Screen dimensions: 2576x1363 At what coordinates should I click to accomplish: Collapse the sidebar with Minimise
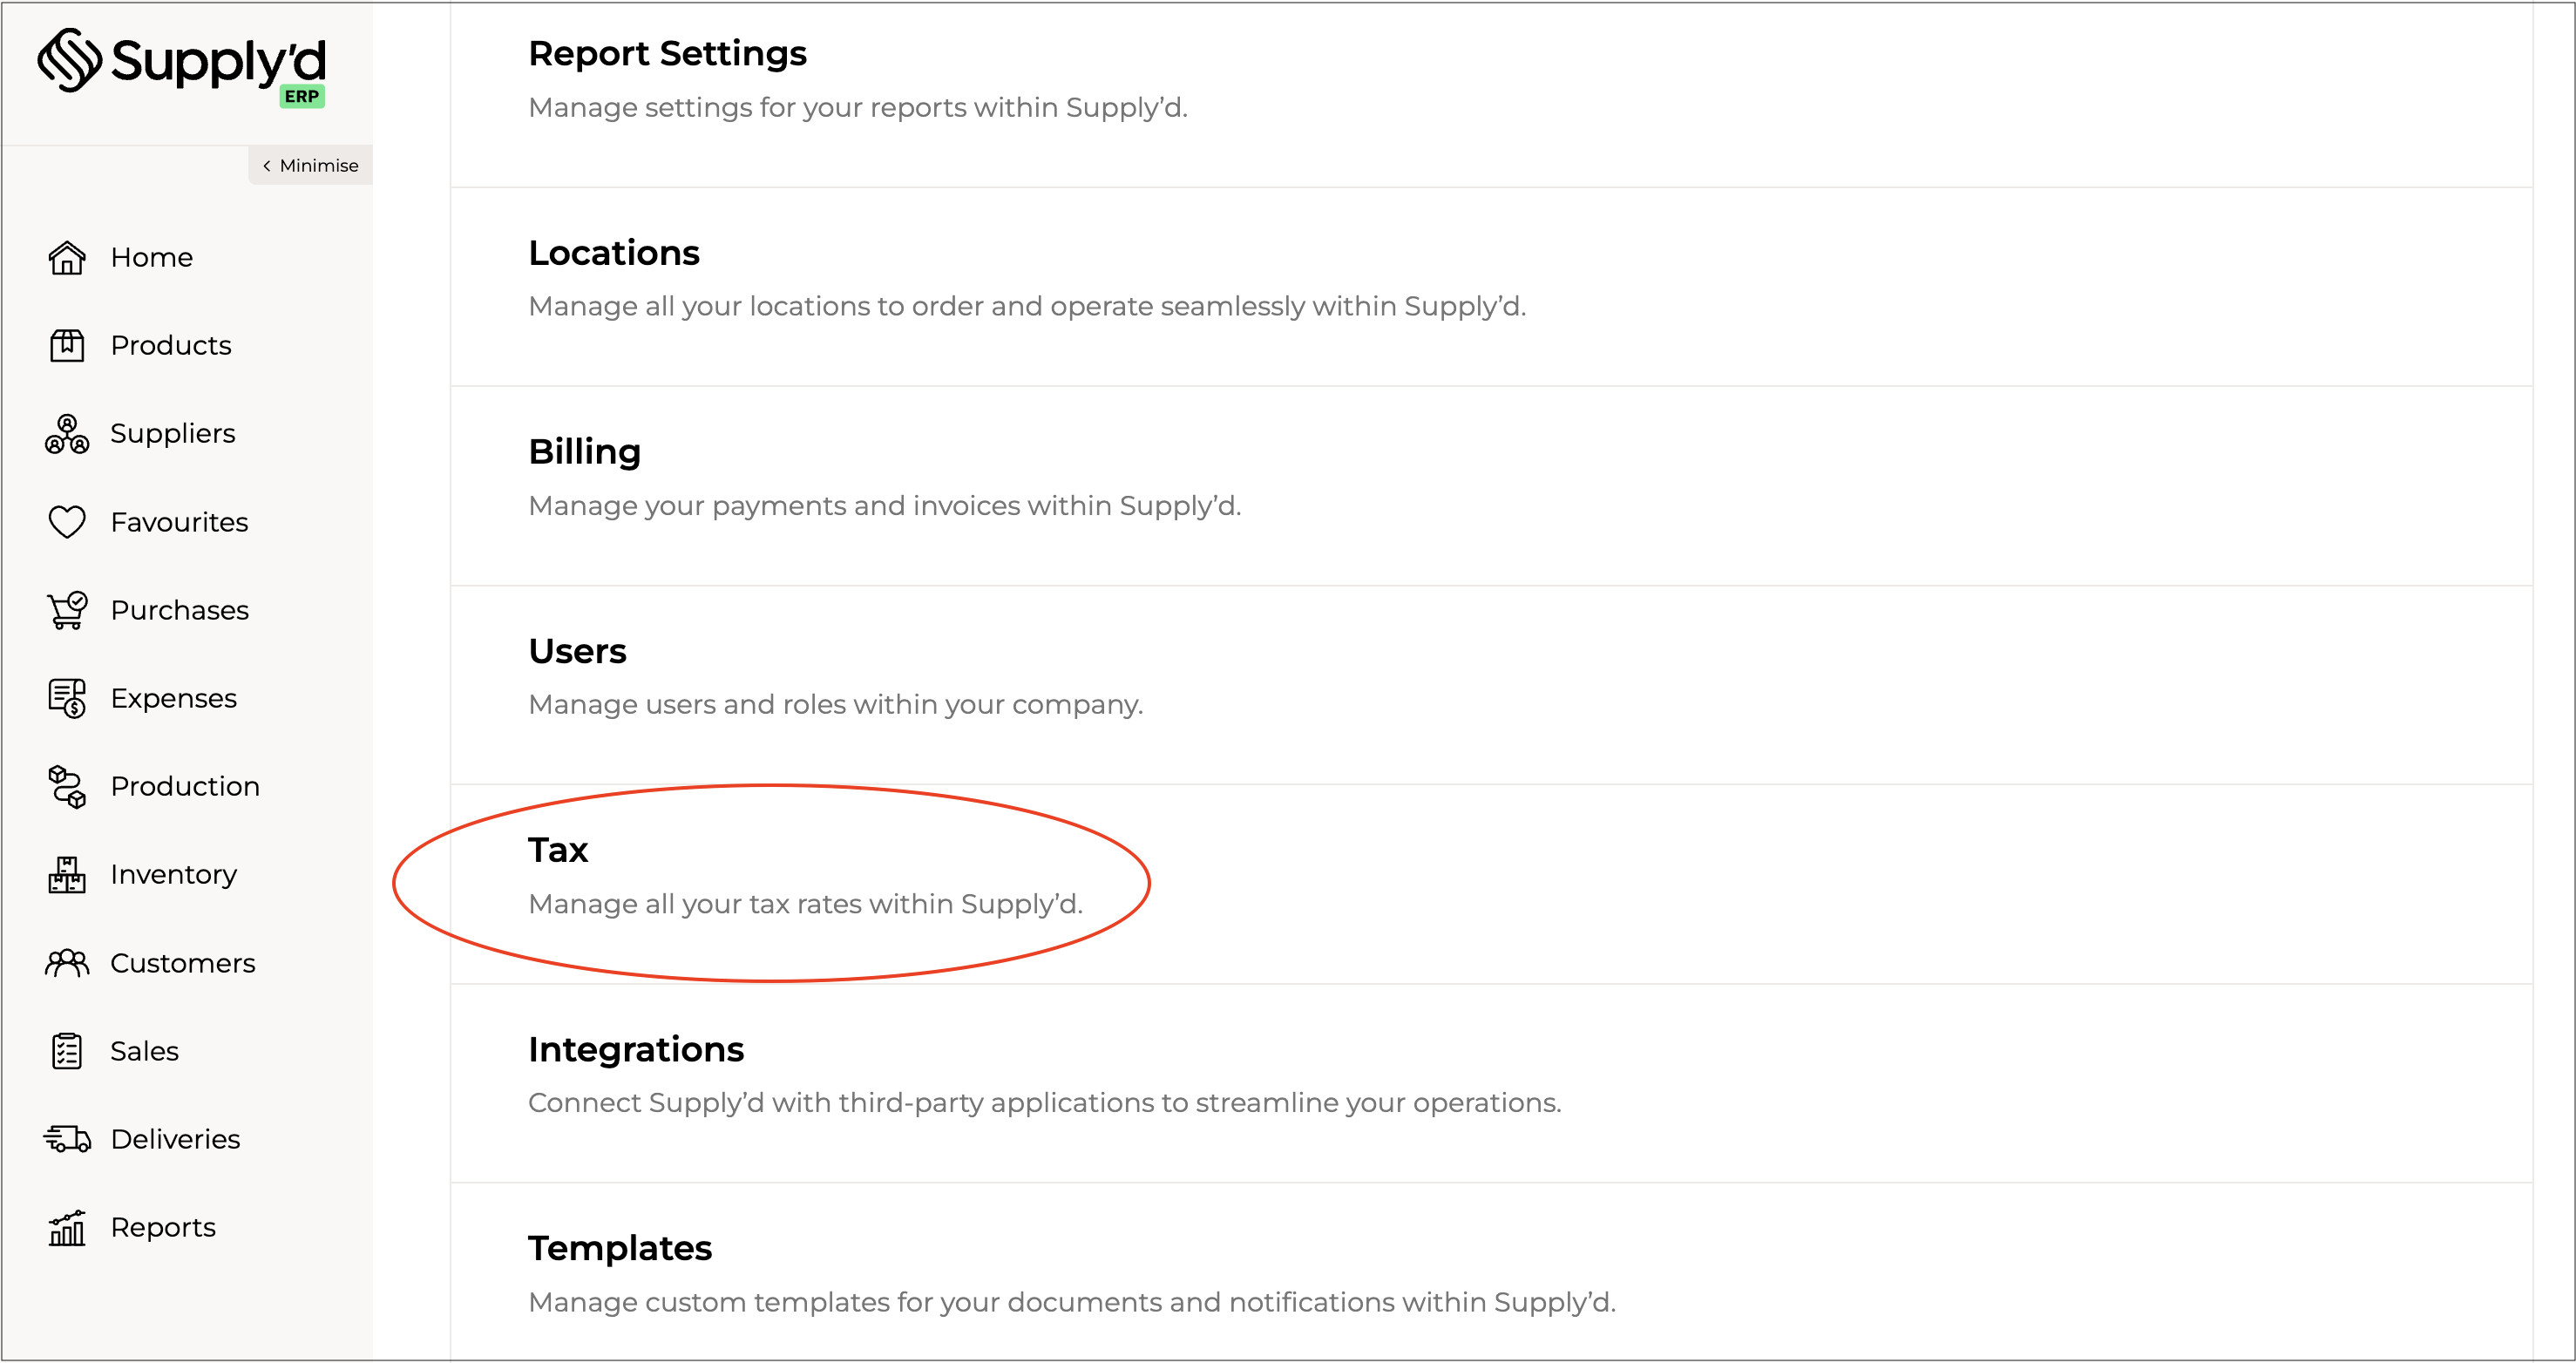pyautogui.click(x=311, y=166)
